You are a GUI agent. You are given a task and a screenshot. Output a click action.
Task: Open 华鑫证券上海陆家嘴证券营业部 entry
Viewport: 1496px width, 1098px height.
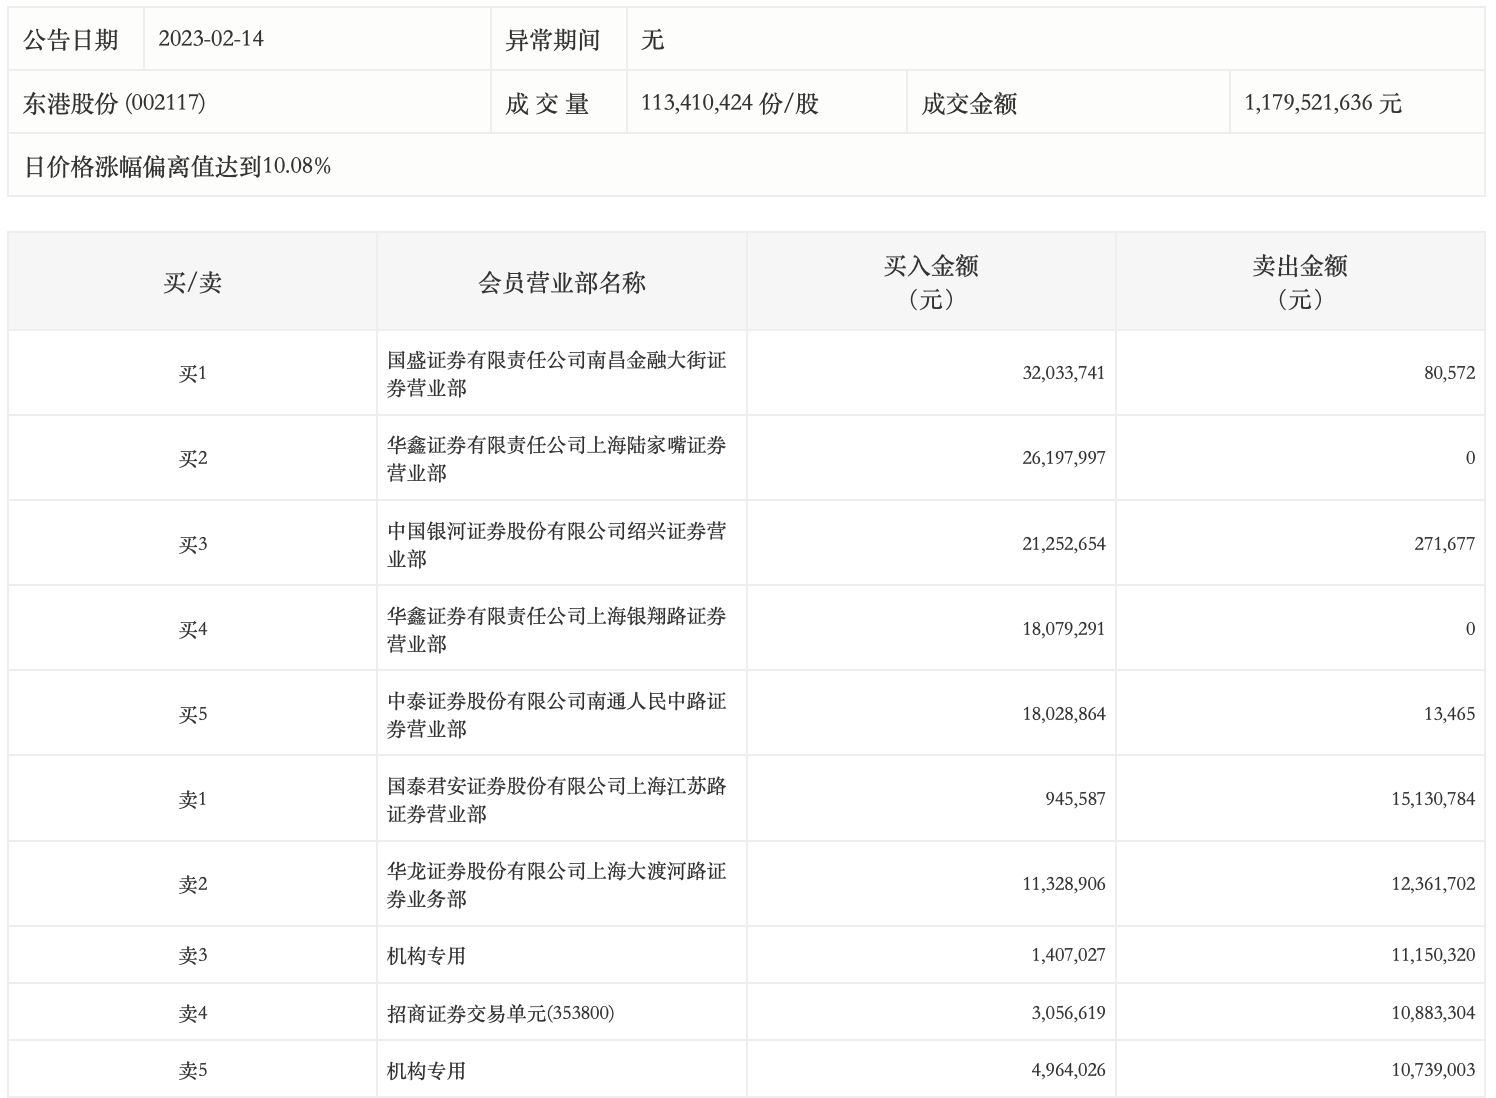tap(556, 459)
